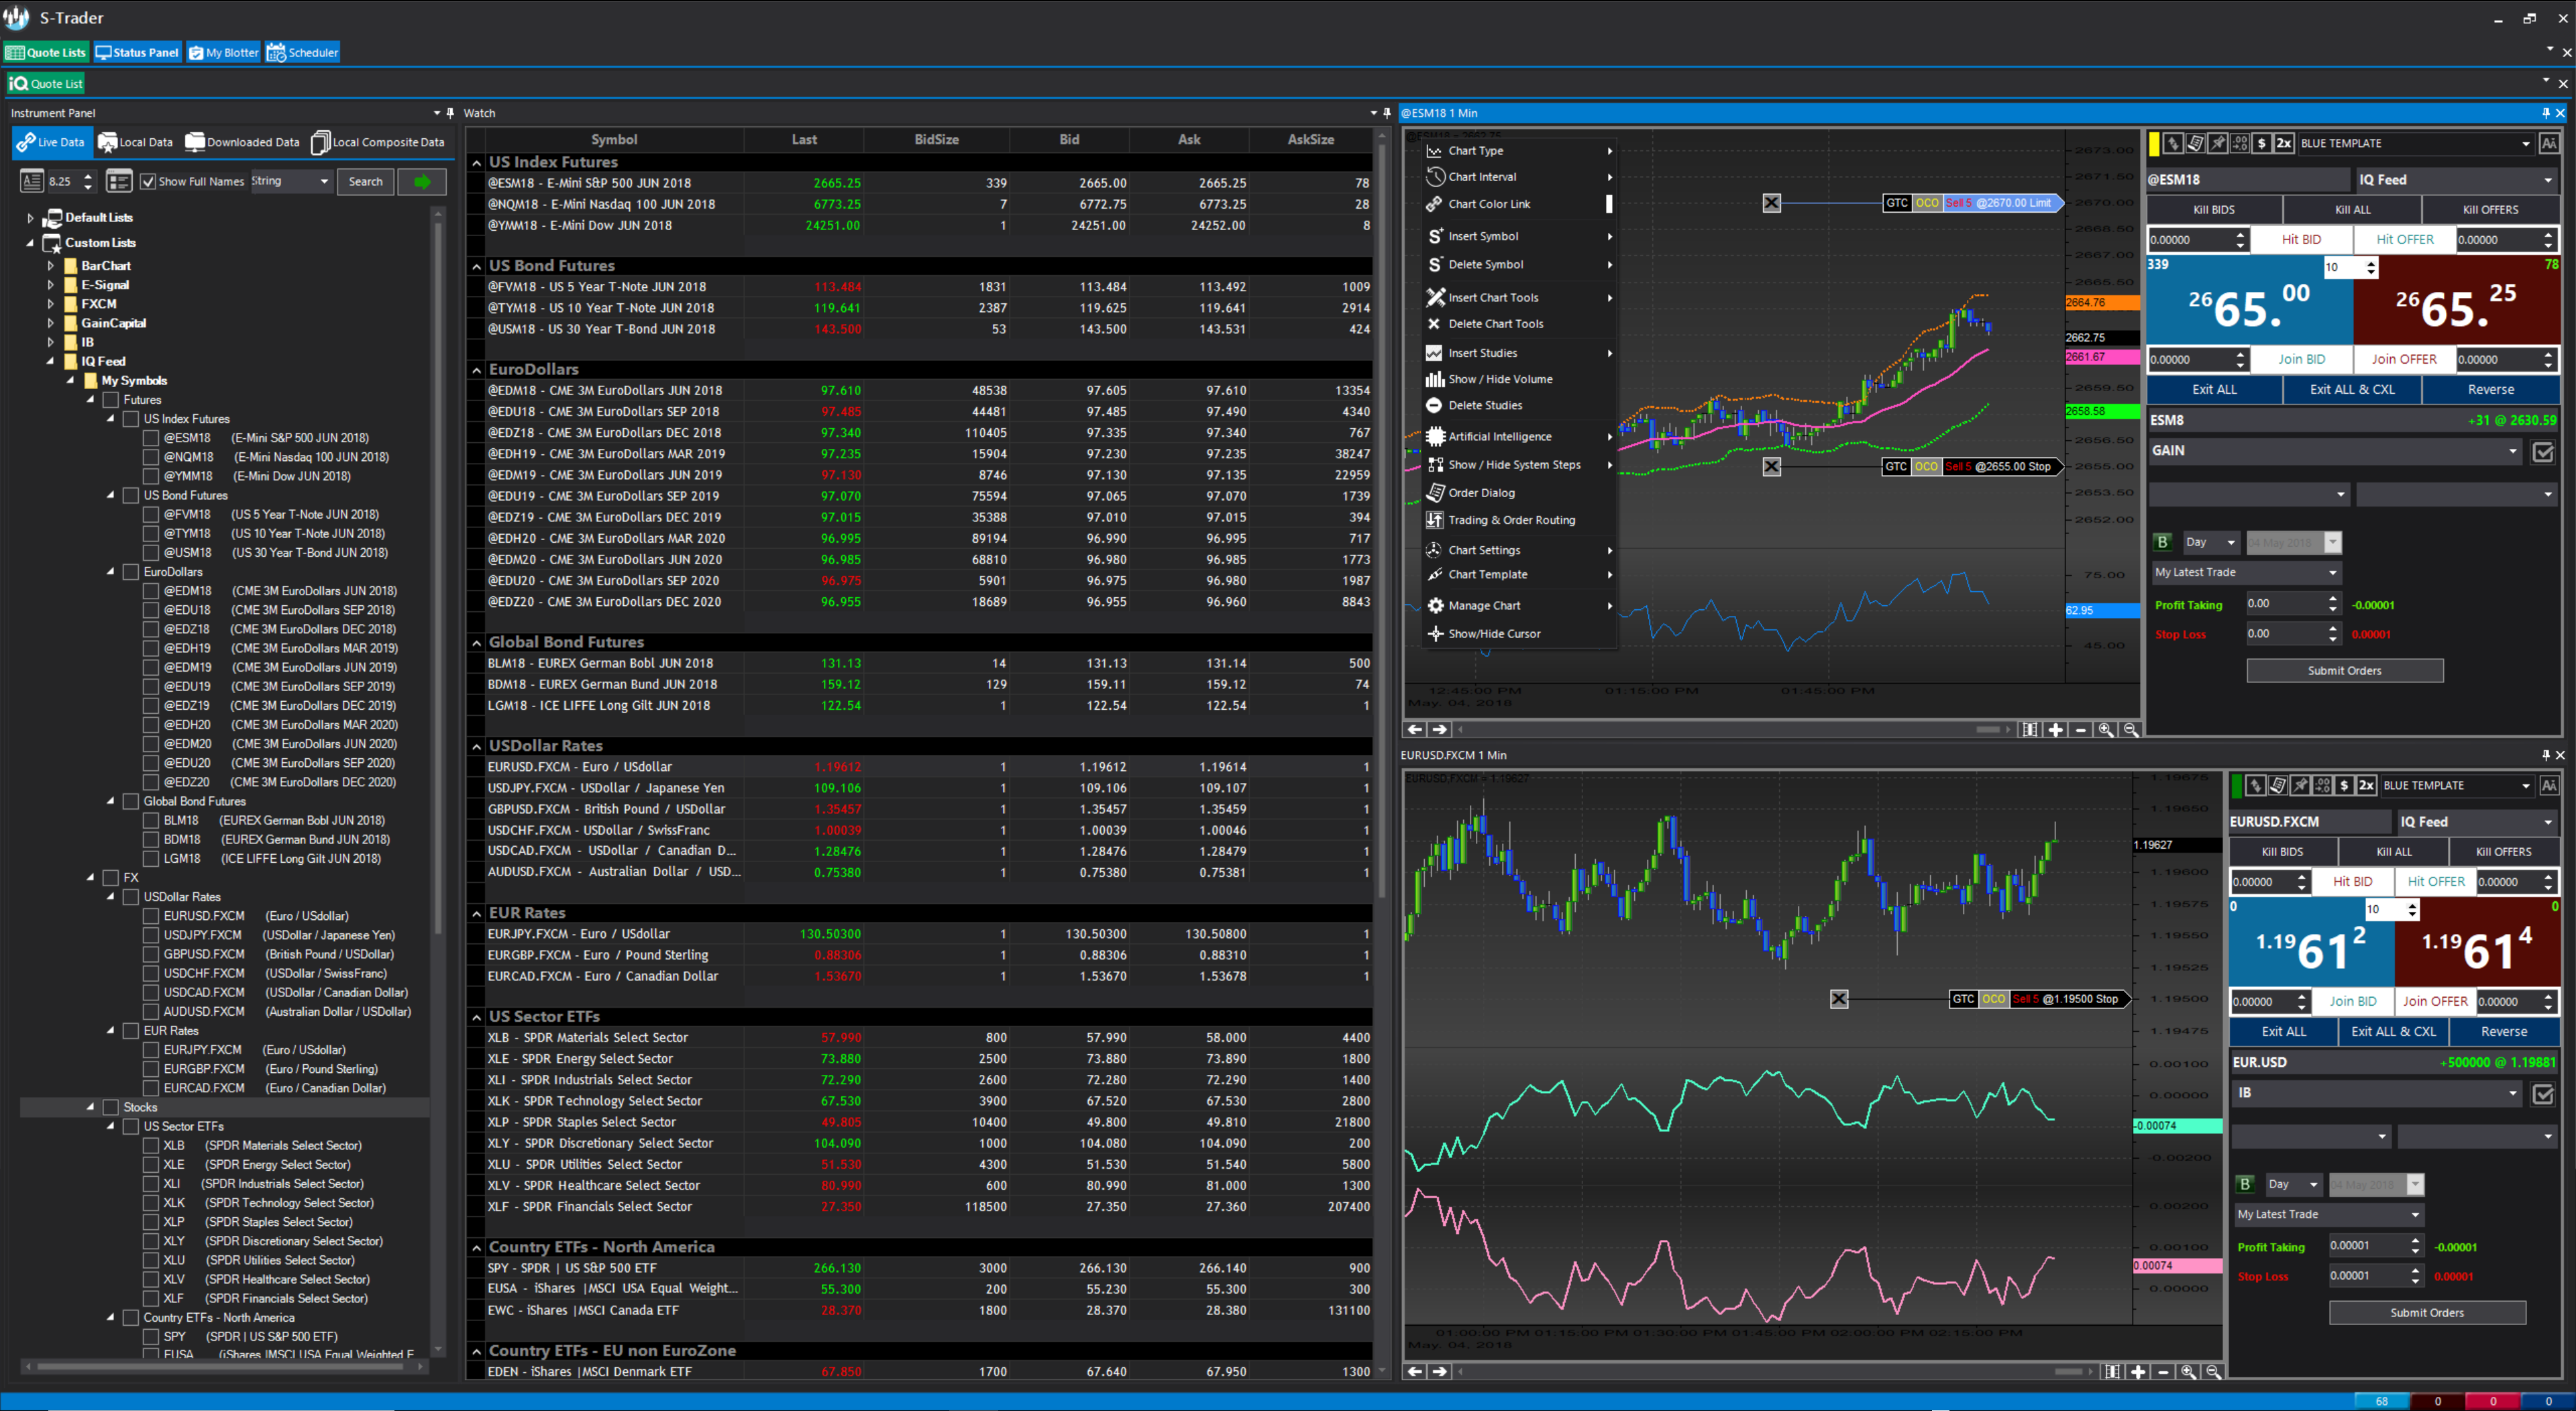Click the green B icon in @ESM18 order panel

click(2162, 542)
